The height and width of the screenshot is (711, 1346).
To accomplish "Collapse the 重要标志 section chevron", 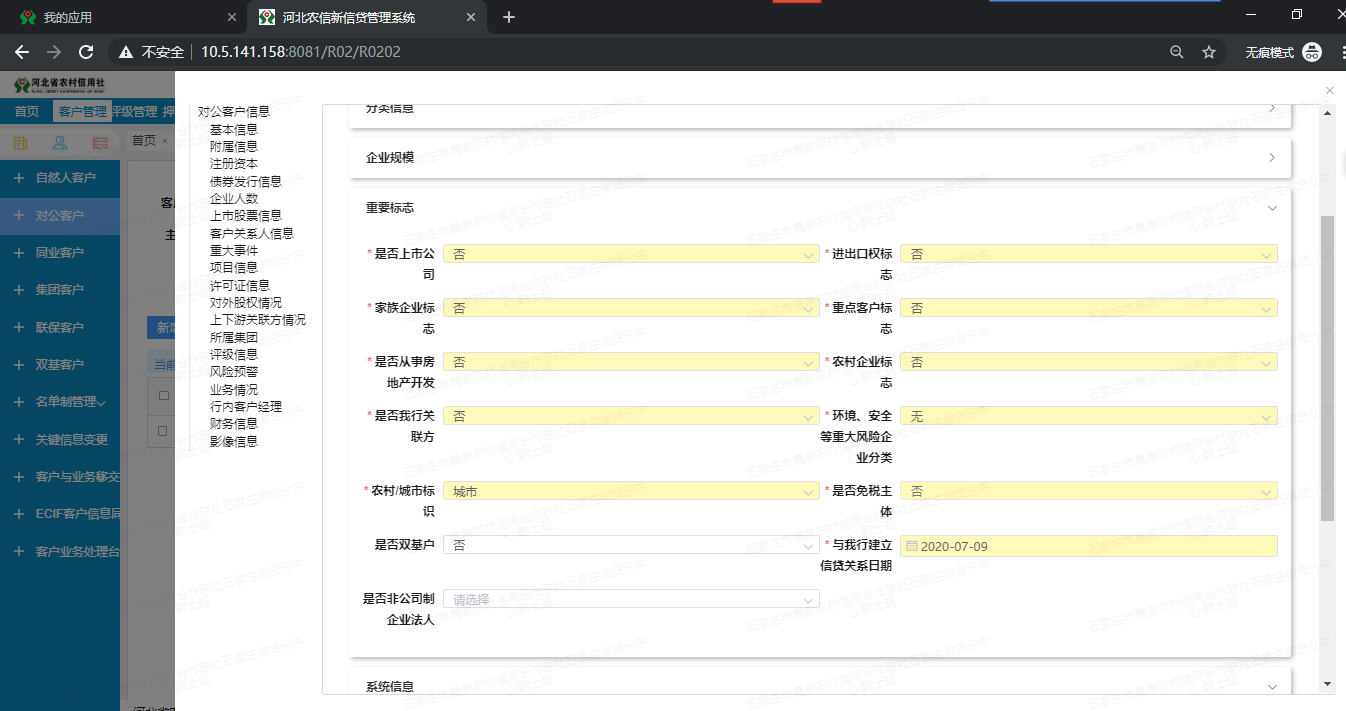I will point(1271,210).
